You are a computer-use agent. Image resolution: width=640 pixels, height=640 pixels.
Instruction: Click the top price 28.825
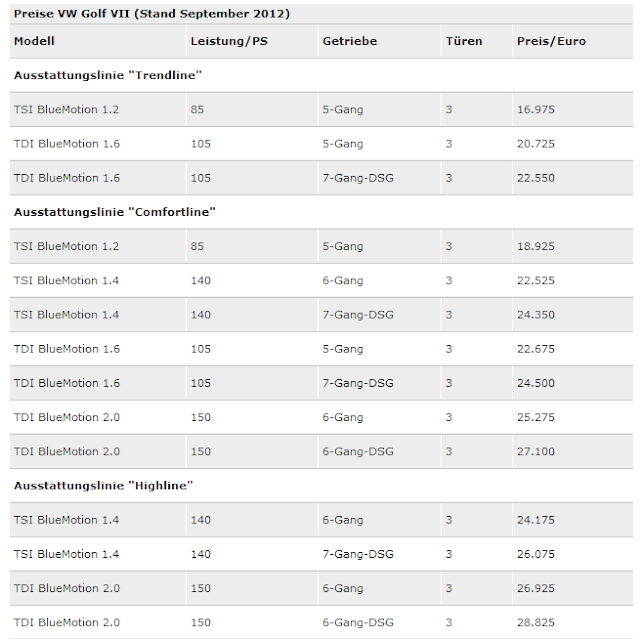536,622
